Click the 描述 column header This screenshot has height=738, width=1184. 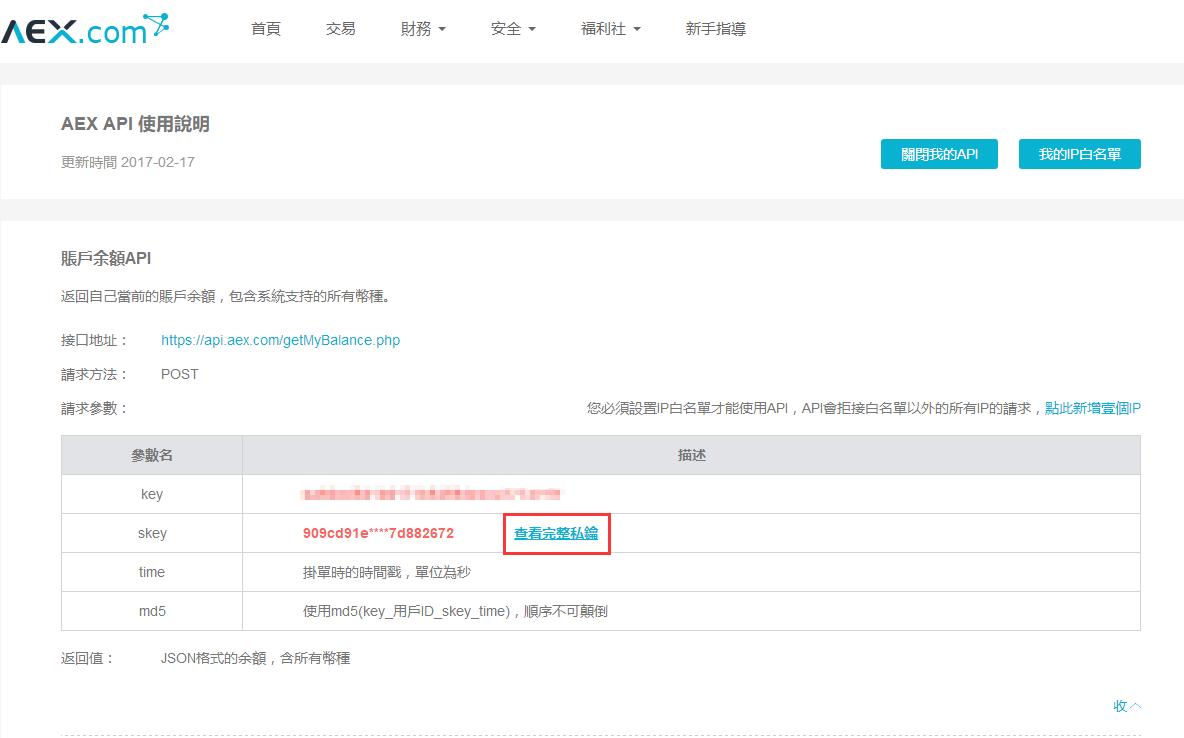click(x=691, y=455)
